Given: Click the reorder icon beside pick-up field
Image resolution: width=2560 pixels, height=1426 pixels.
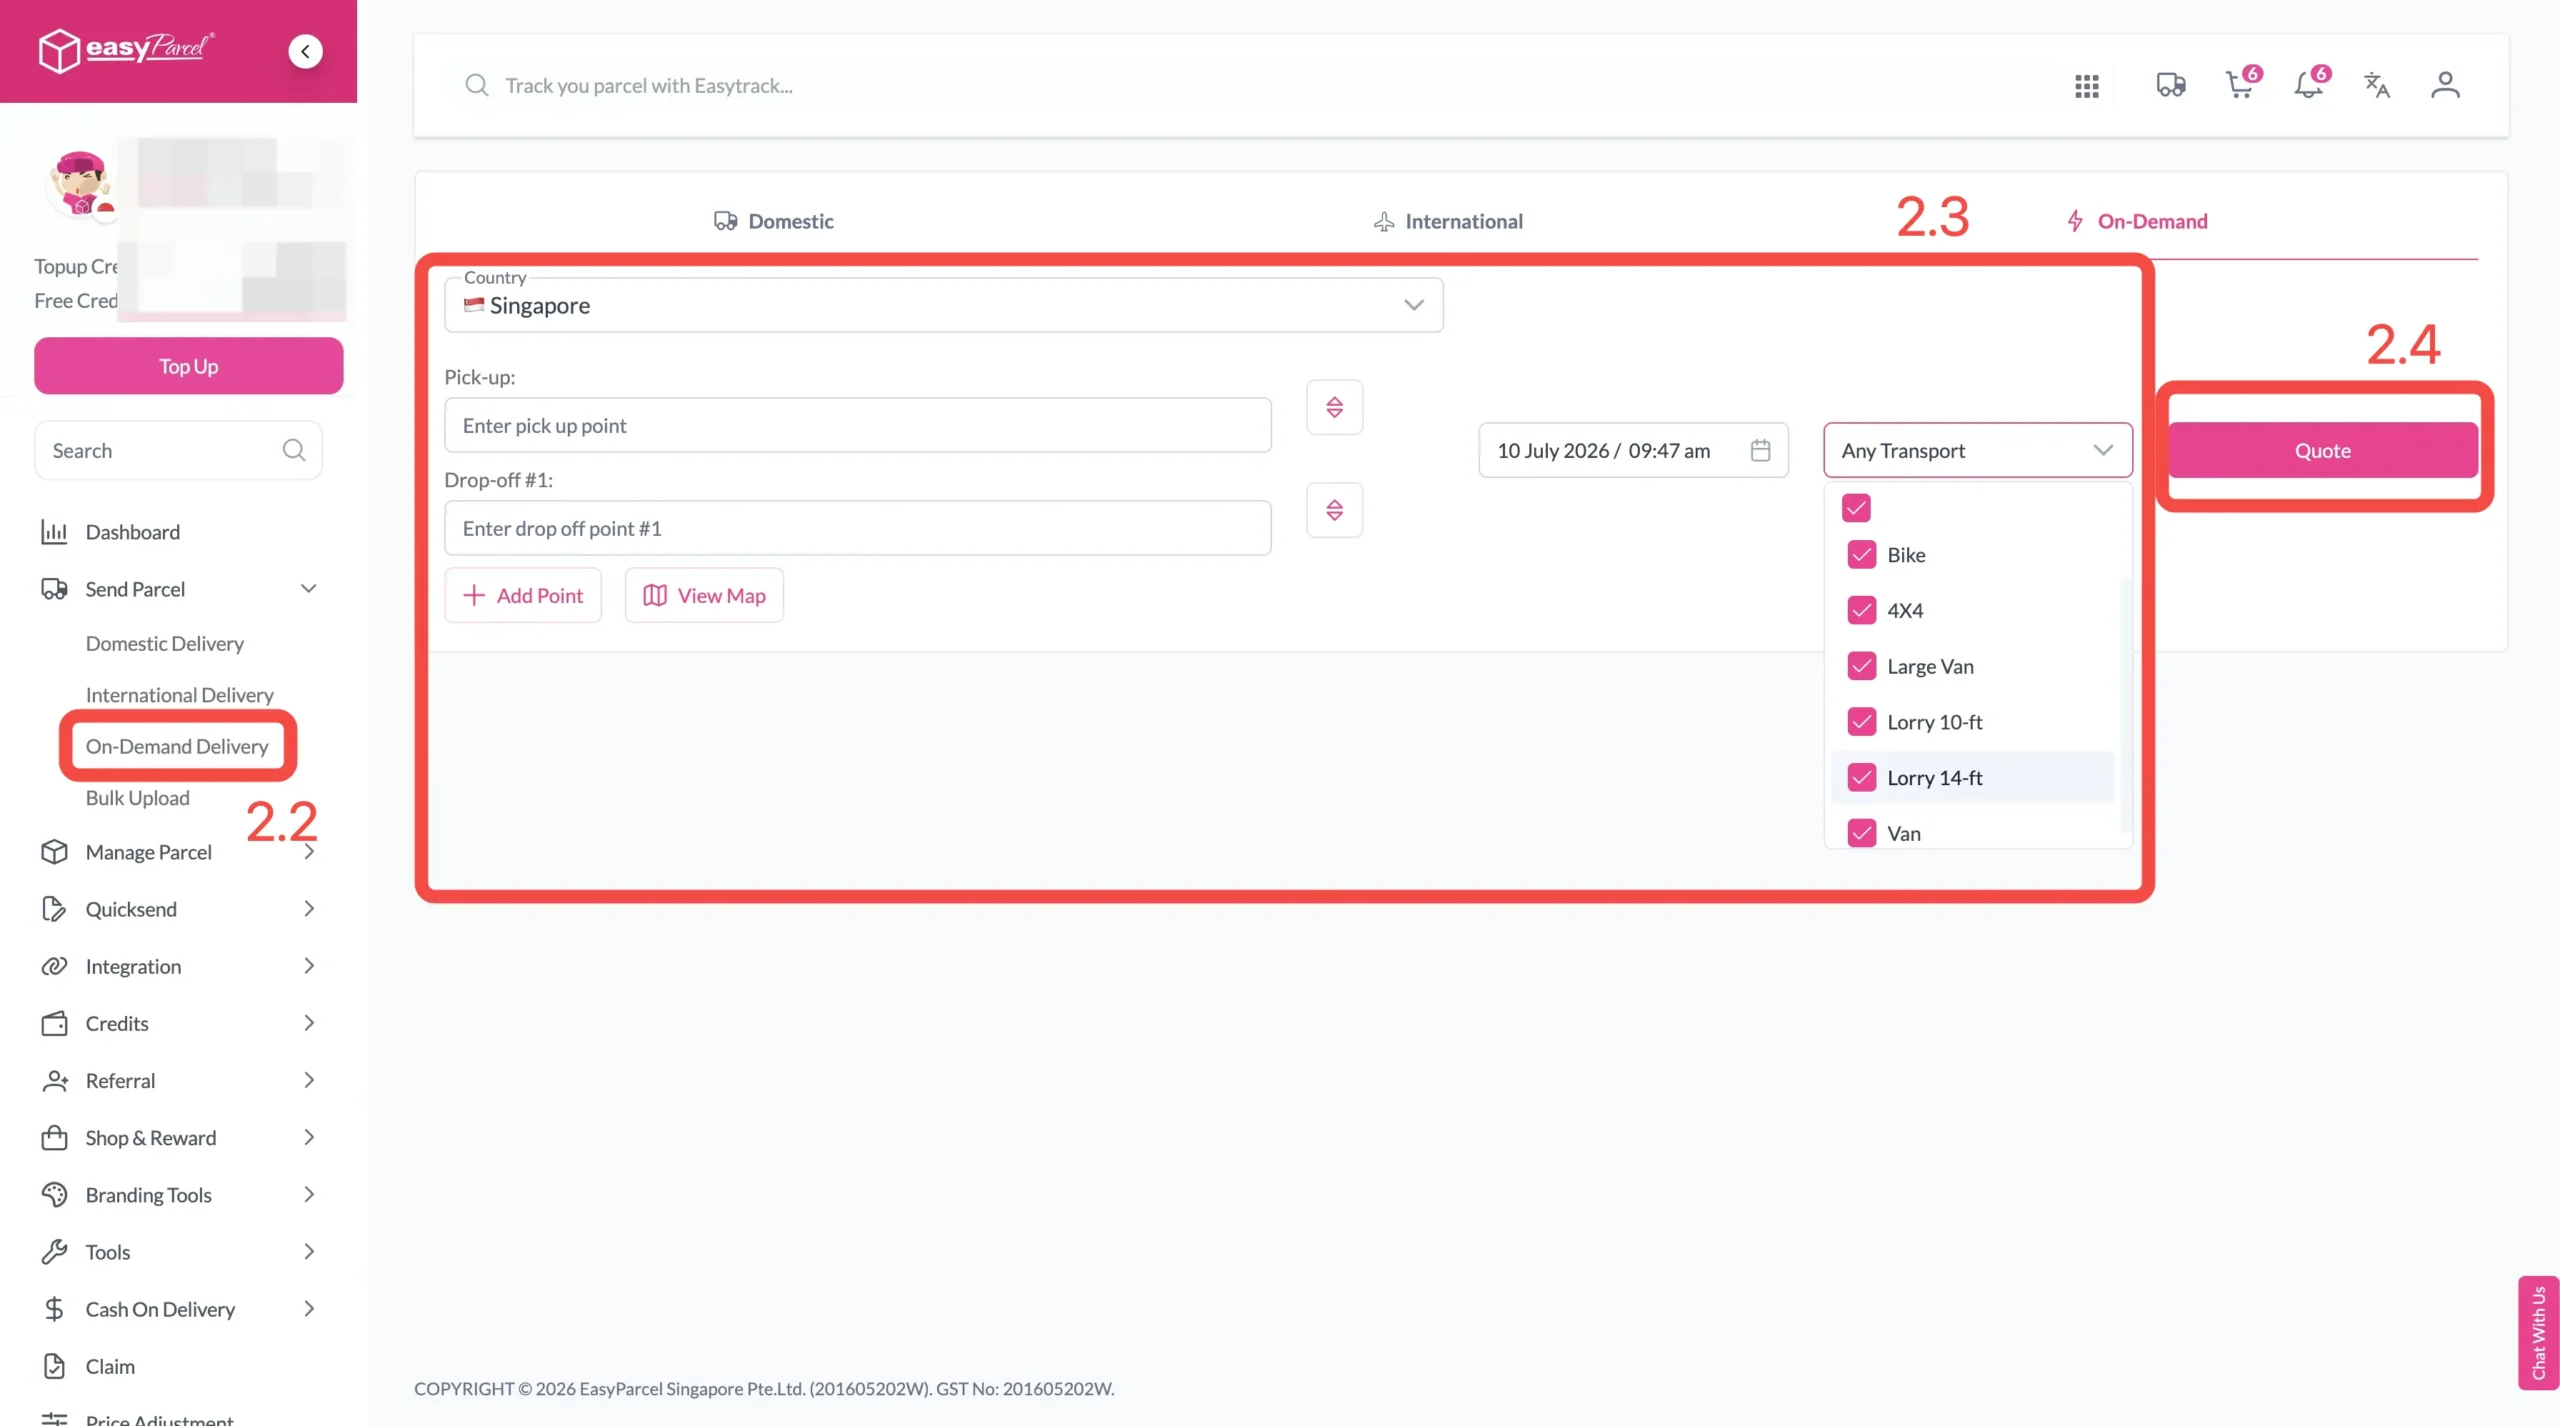Looking at the screenshot, I should (x=1334, y=407).
